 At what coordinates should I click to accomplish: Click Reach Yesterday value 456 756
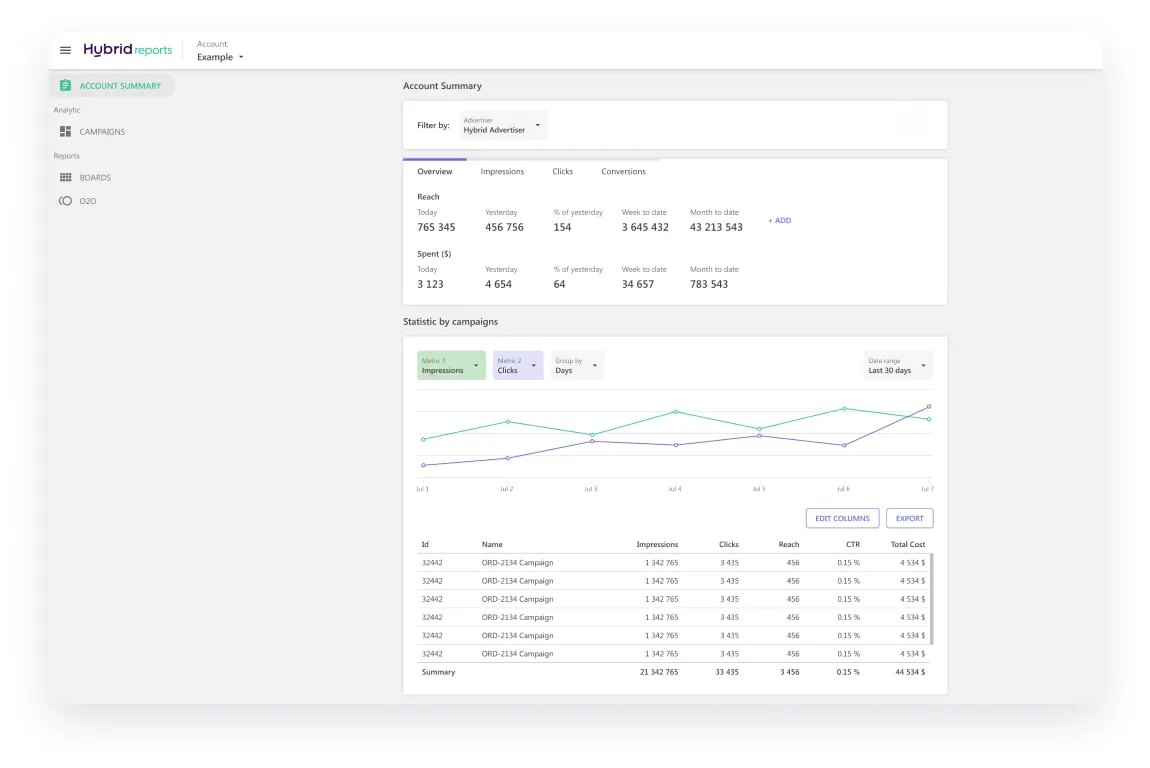coord(505,227)
